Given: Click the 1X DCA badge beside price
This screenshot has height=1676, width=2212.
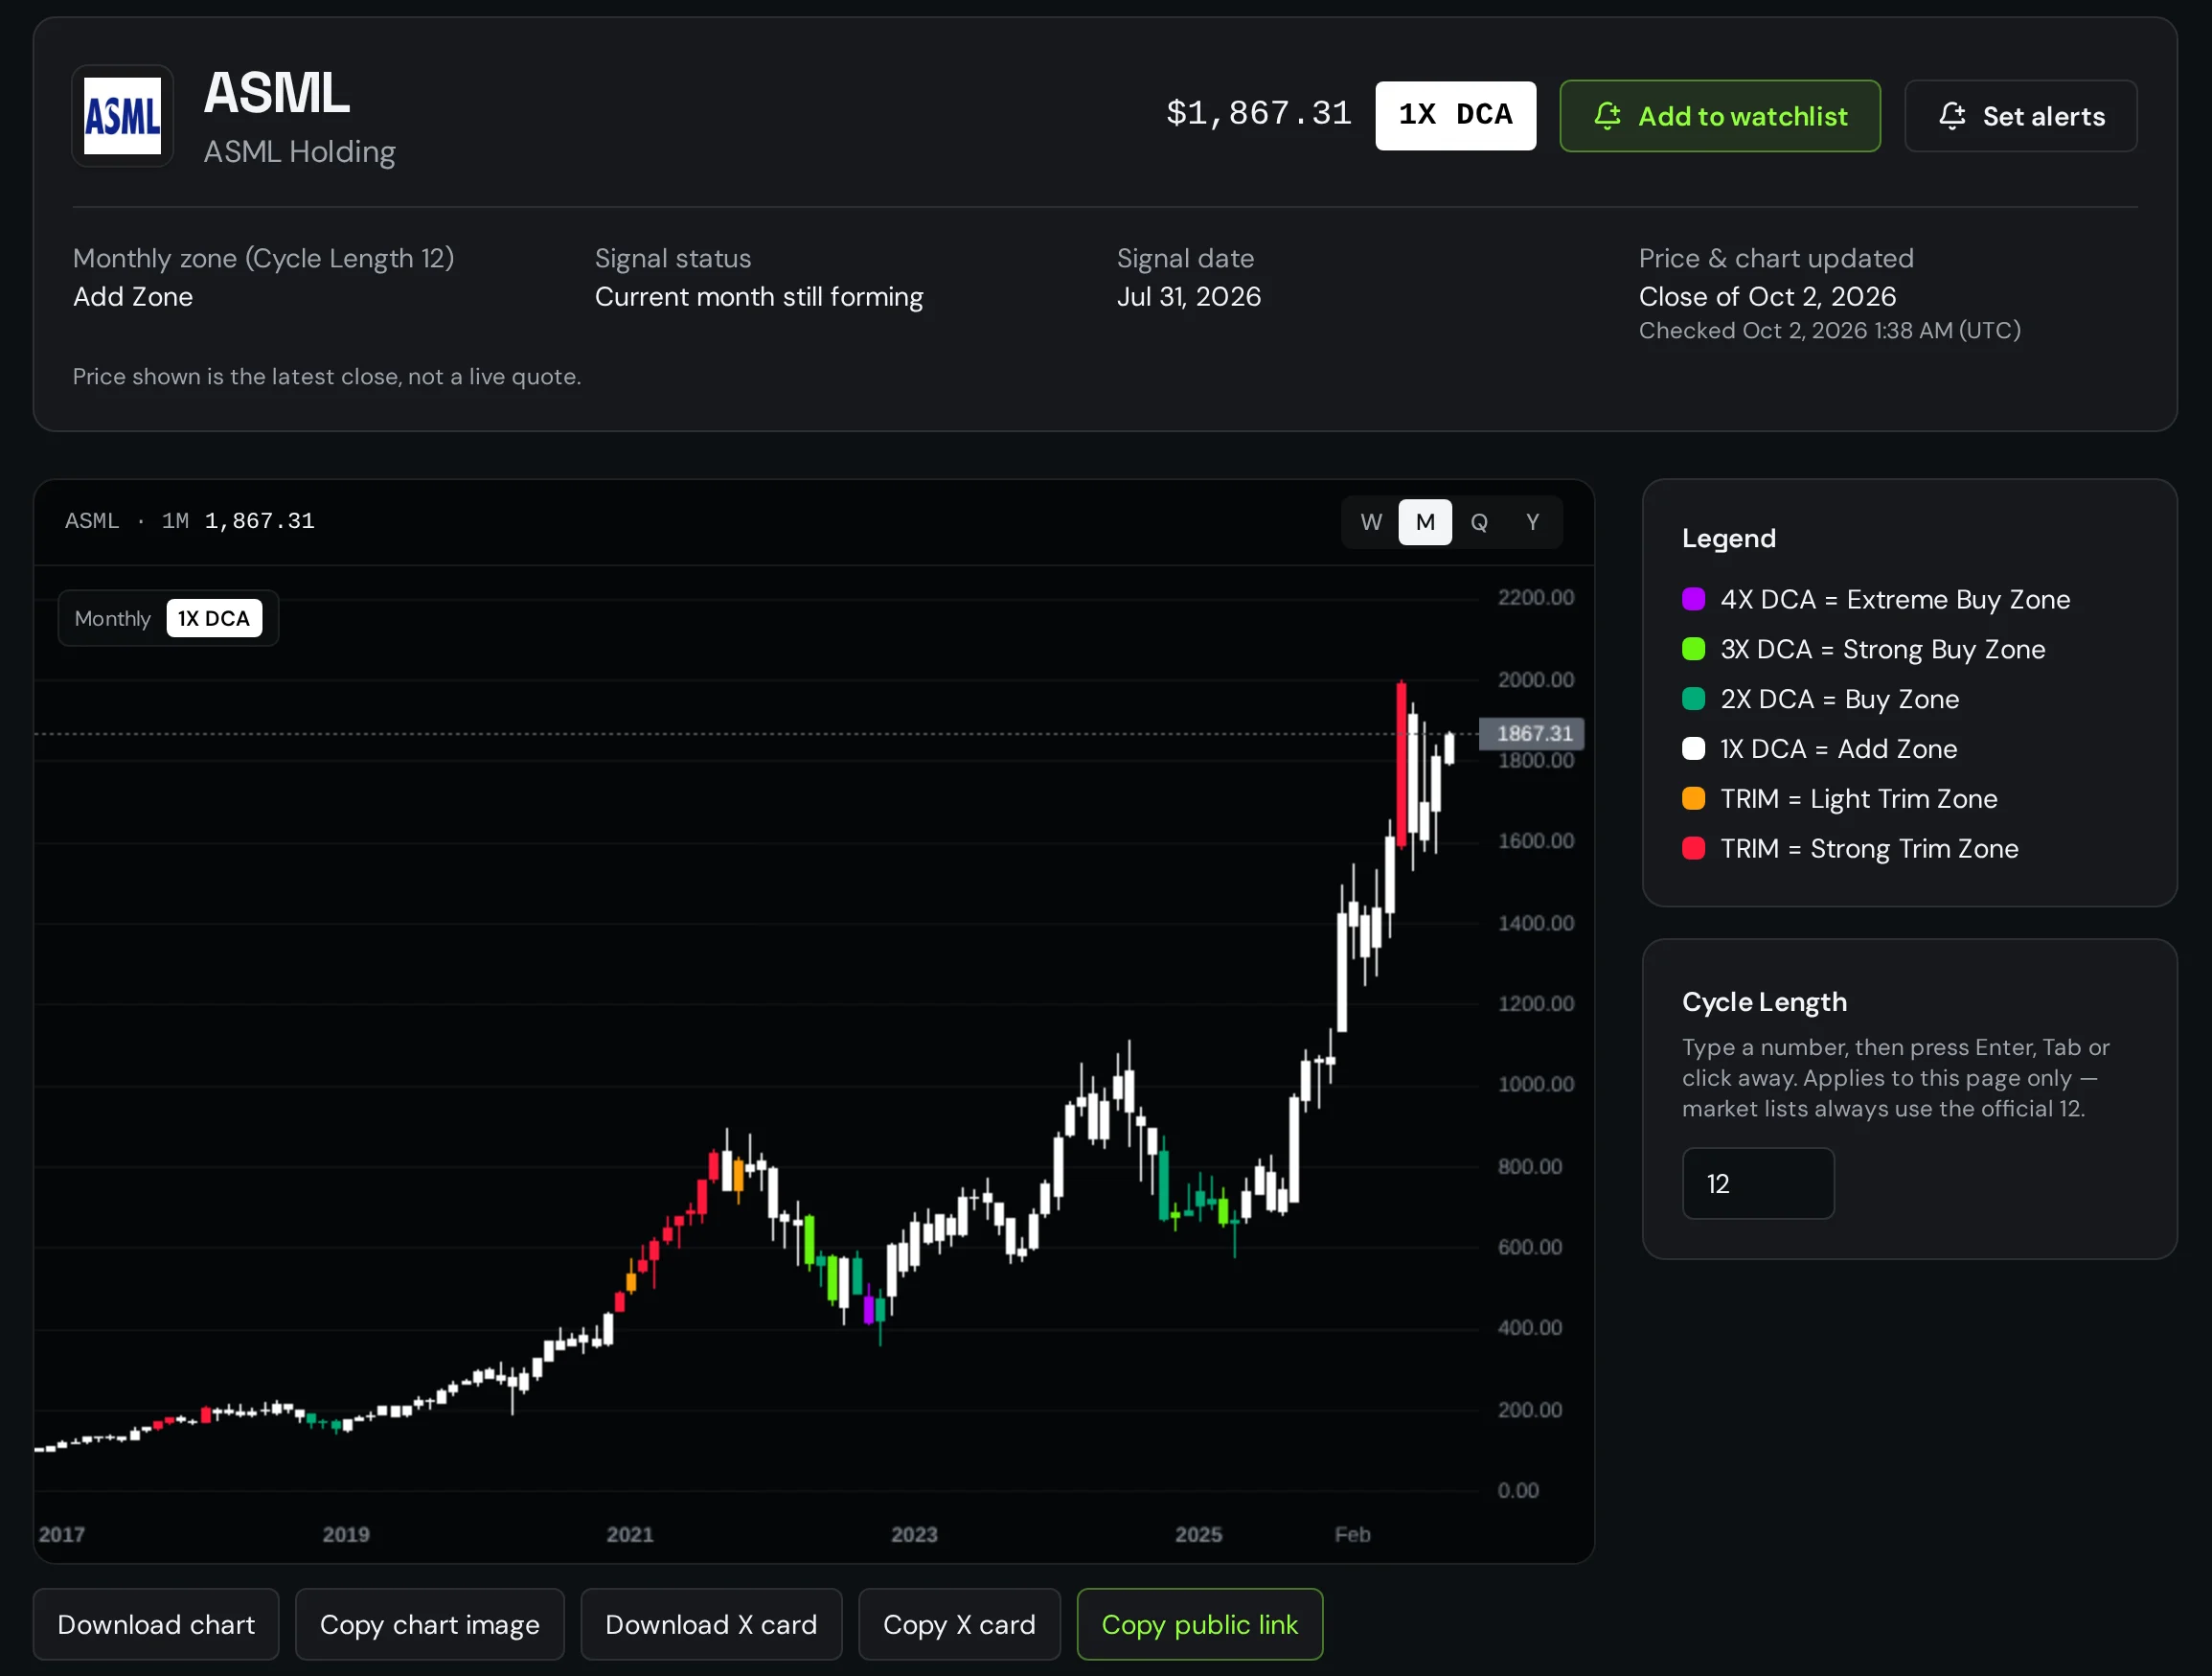Looking at the screenshot, I should [1455, 116].
